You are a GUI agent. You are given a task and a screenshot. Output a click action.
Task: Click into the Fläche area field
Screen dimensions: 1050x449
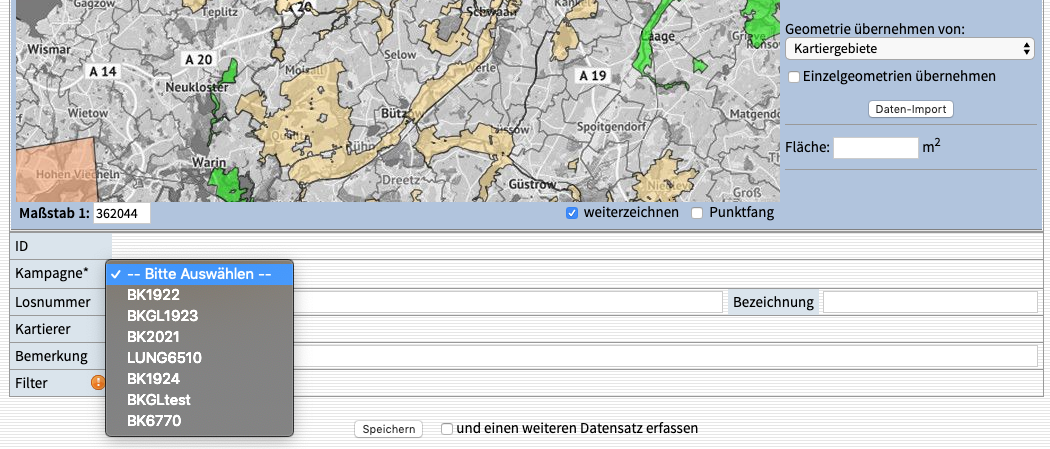point(875,148)
